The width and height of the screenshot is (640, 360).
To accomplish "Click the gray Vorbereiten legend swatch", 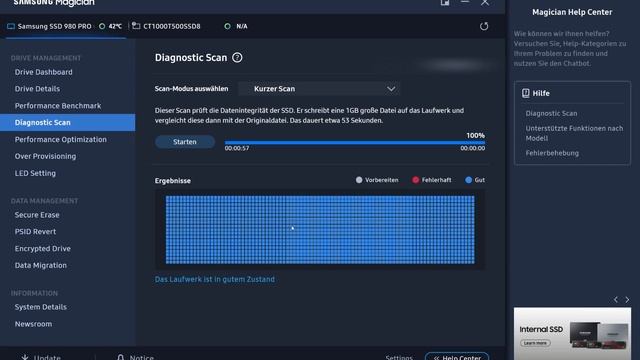I will 359,180.
